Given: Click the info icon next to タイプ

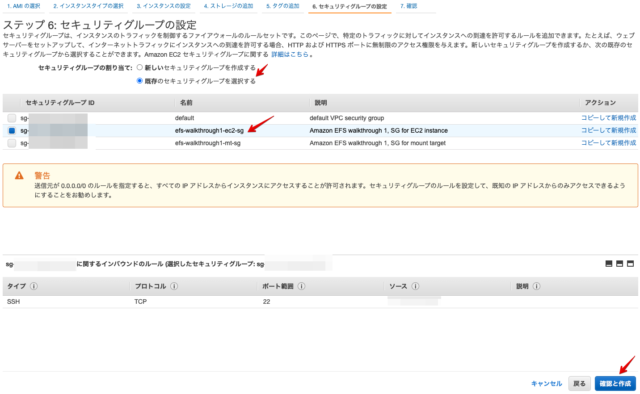Looking at the screenshot, I should (x=34, y=286).
